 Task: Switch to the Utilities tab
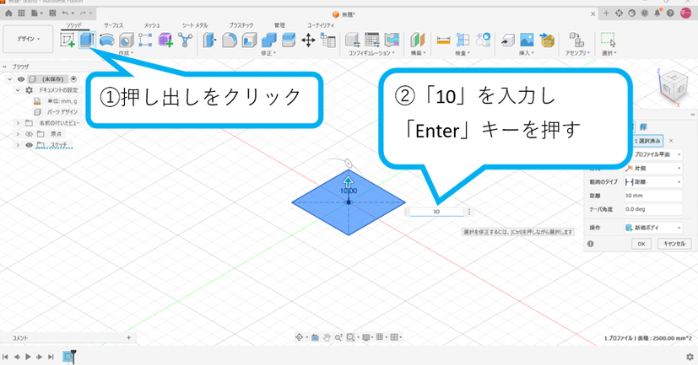pyautogui.click(x=321, y=25)
